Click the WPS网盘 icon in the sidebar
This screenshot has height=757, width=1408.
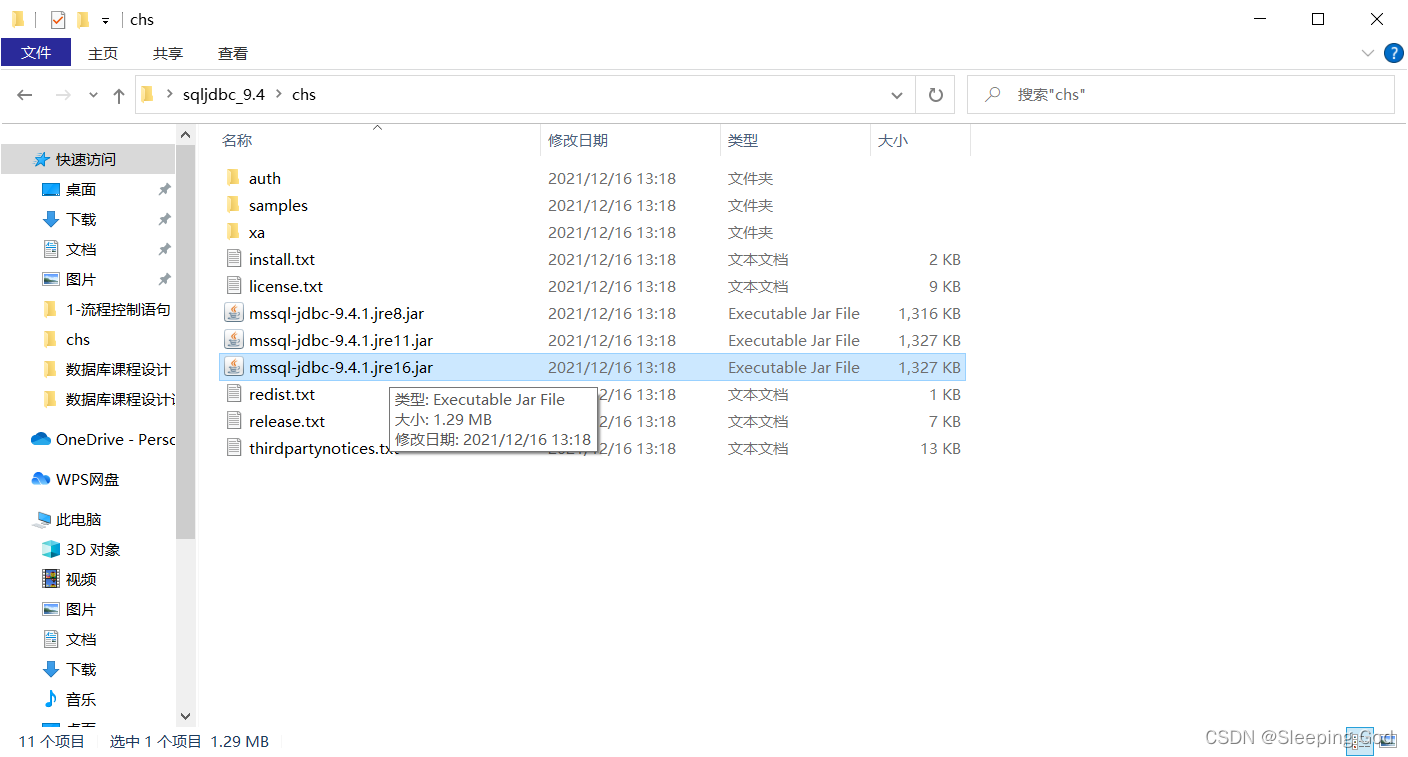[40, 479]
